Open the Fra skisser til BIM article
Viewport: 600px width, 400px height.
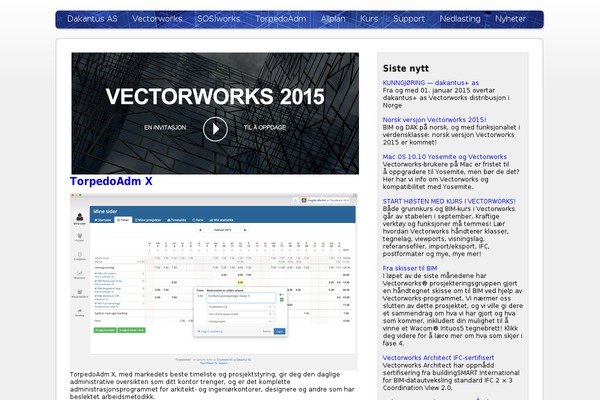point(410,268)
